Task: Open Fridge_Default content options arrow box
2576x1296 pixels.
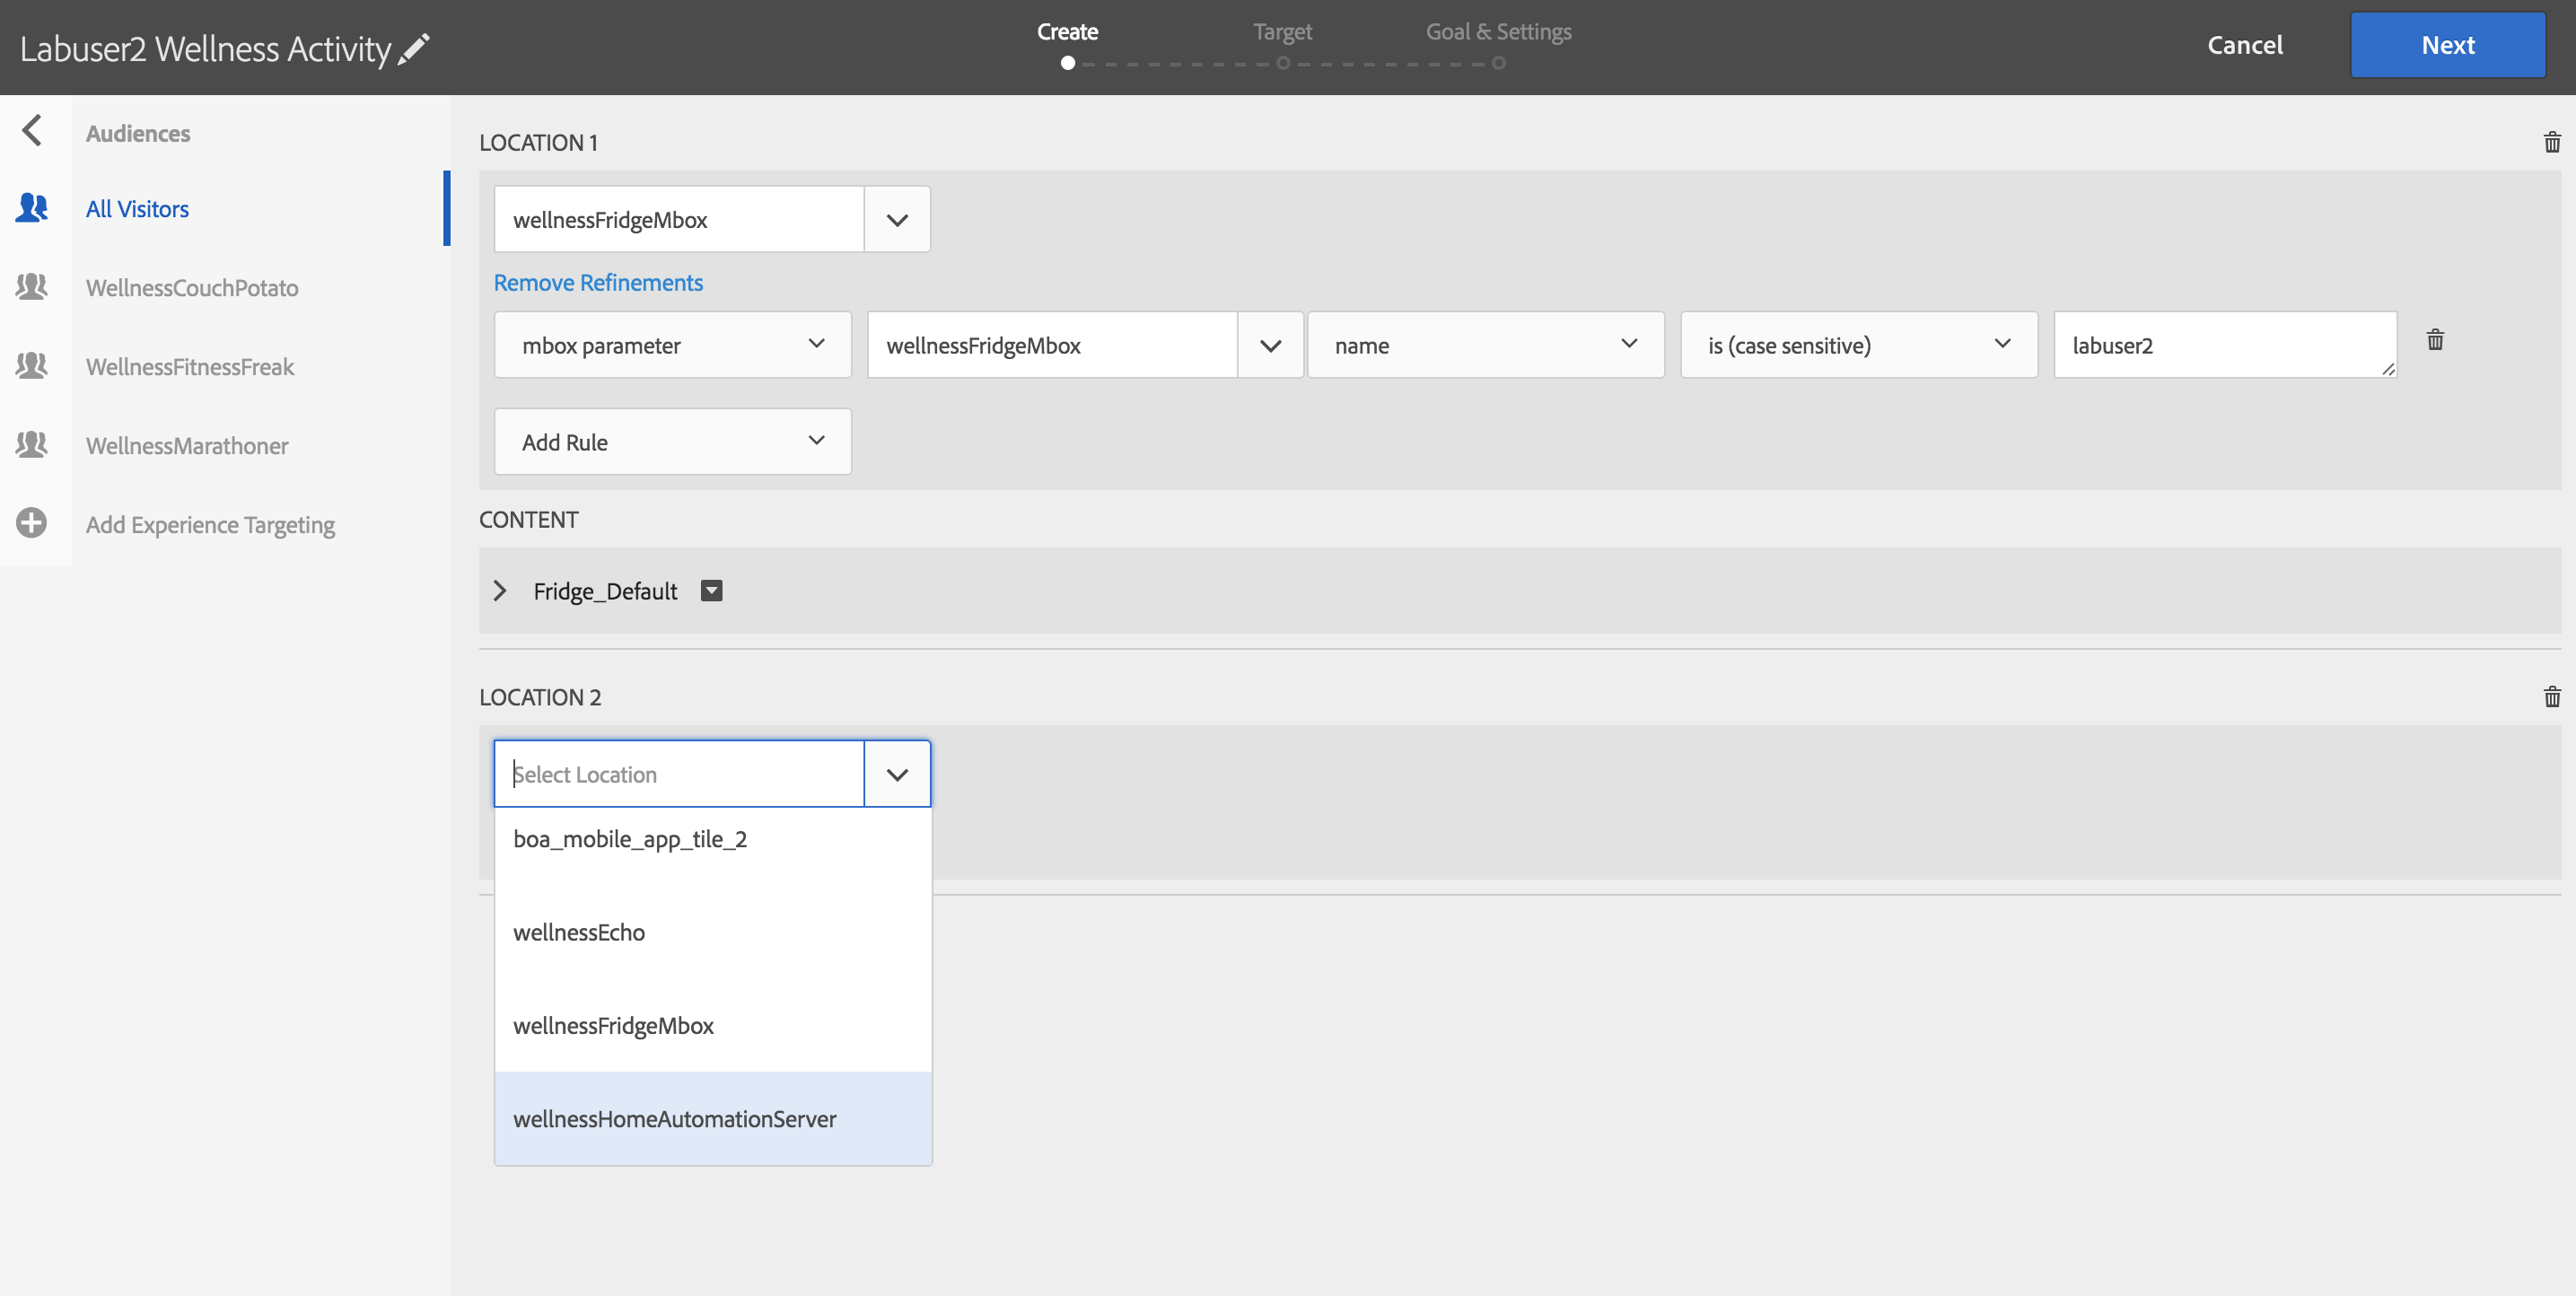Action: click(x=711, y=591)
